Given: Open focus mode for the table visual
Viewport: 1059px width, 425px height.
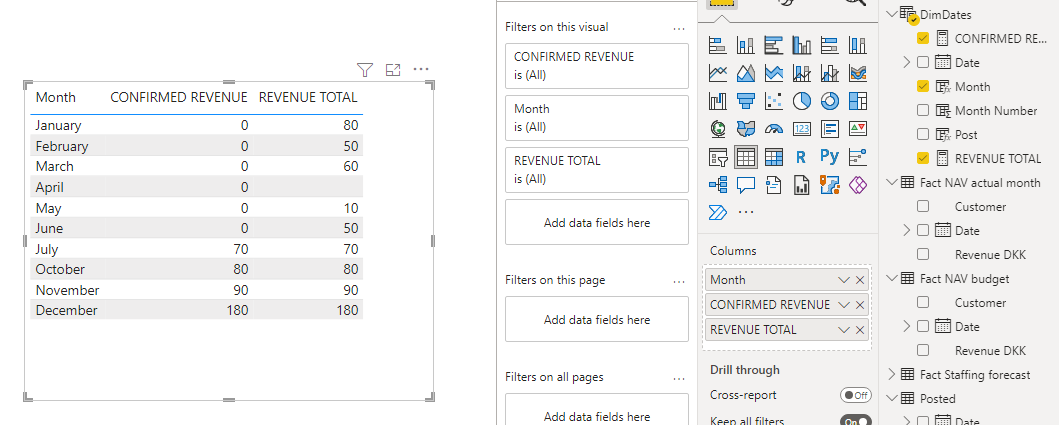Looking at the screenshot, I should 393,70.
